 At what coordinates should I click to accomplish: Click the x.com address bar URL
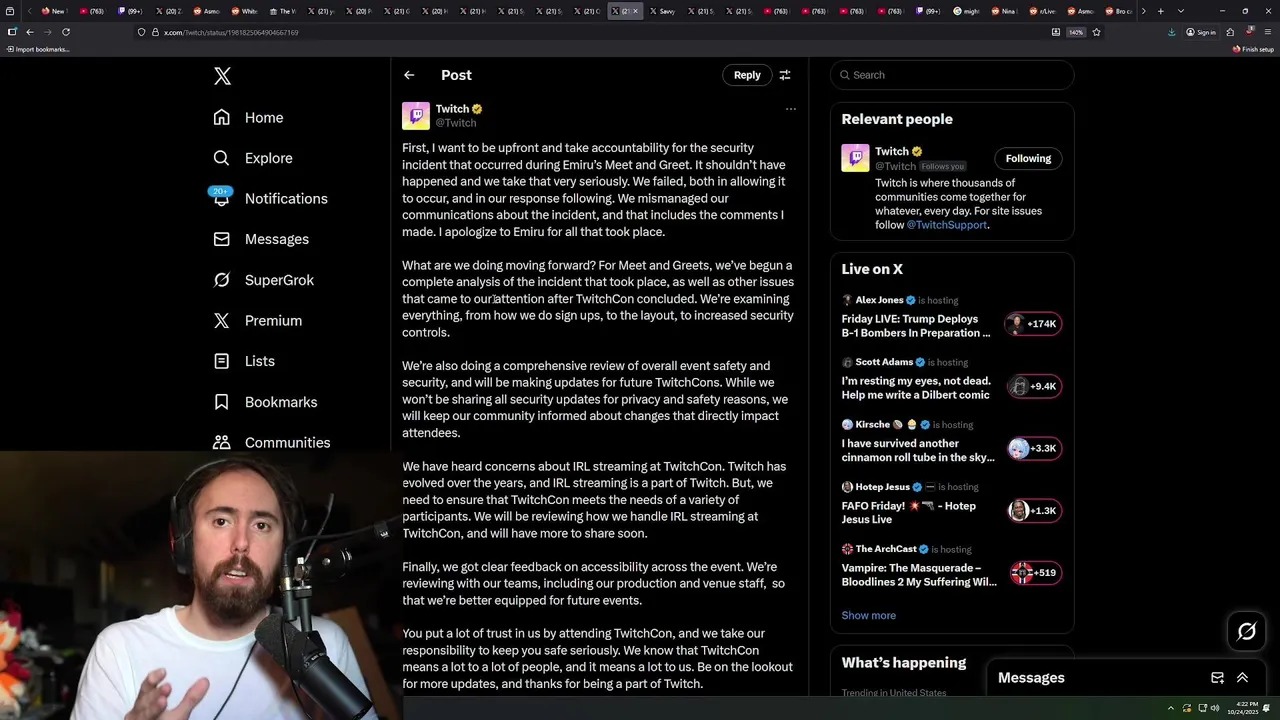coord(231,32)
